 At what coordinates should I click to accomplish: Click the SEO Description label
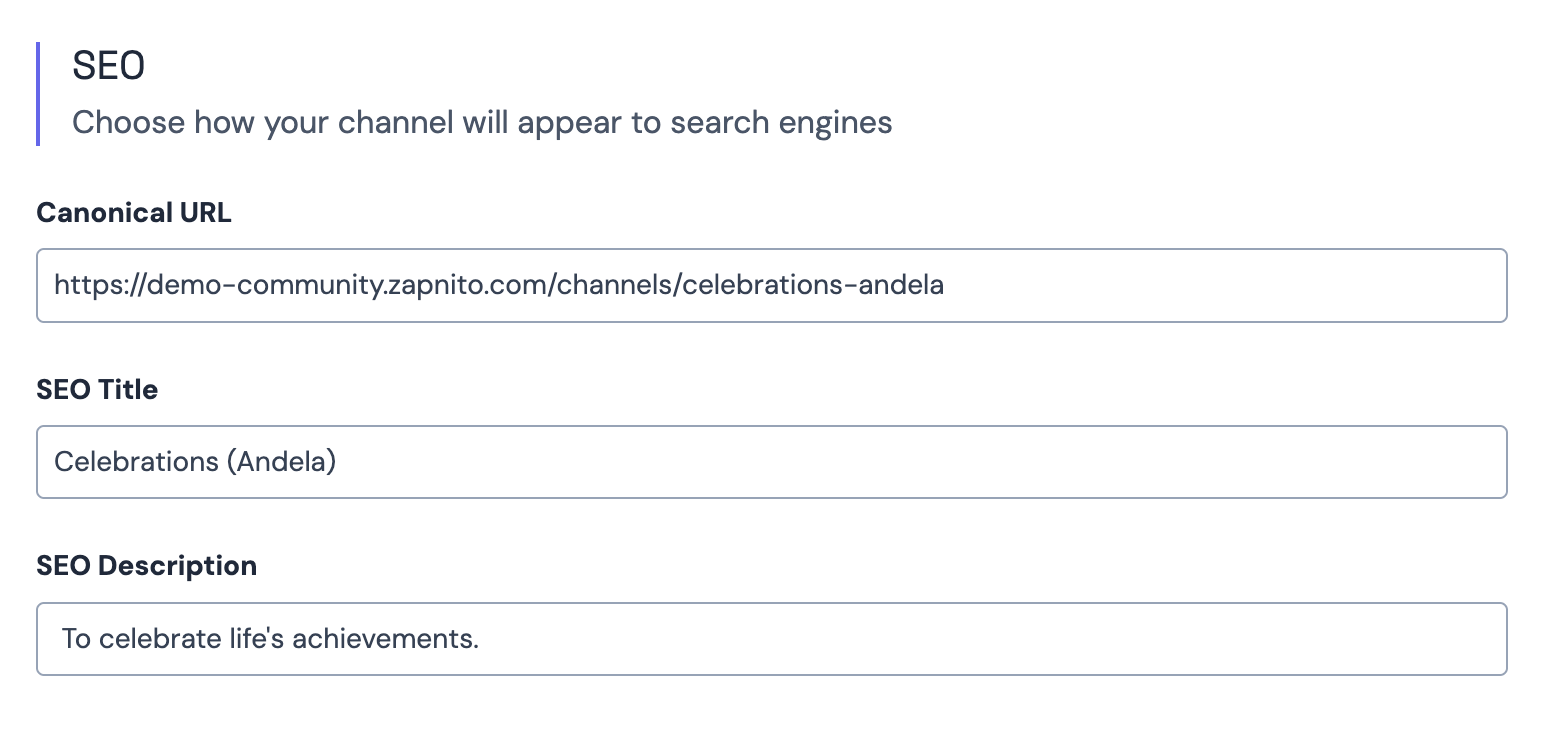coord(147,566)
